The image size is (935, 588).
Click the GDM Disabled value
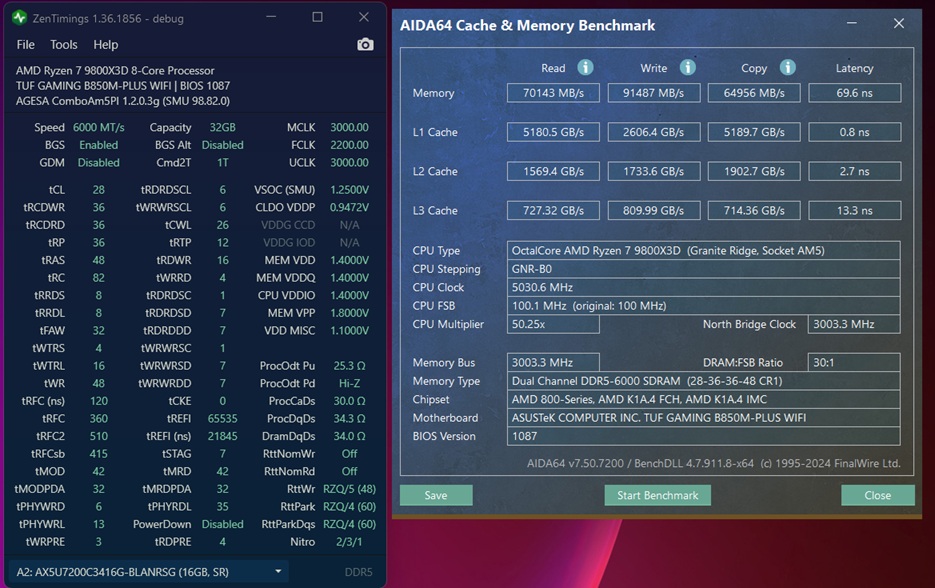point(98,163)
